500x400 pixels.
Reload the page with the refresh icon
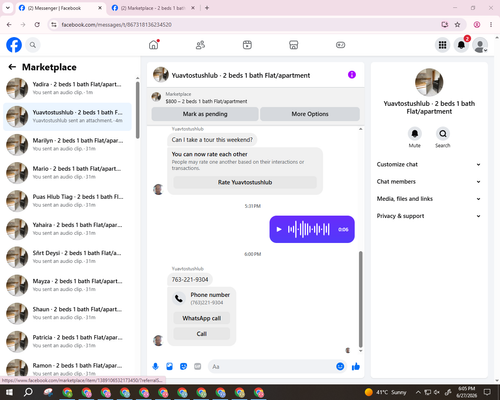tap(37, 25)
